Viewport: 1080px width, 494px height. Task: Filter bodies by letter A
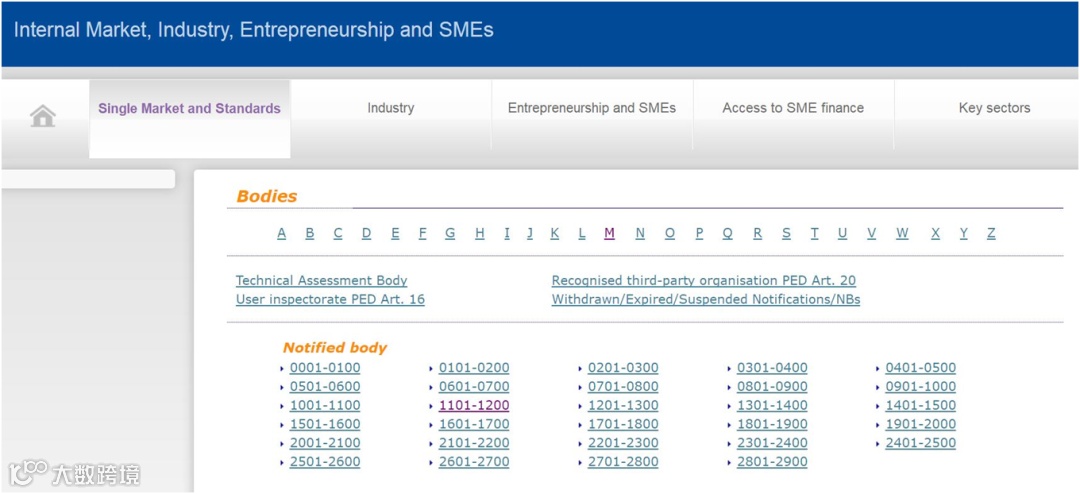[x=282, y=233]
